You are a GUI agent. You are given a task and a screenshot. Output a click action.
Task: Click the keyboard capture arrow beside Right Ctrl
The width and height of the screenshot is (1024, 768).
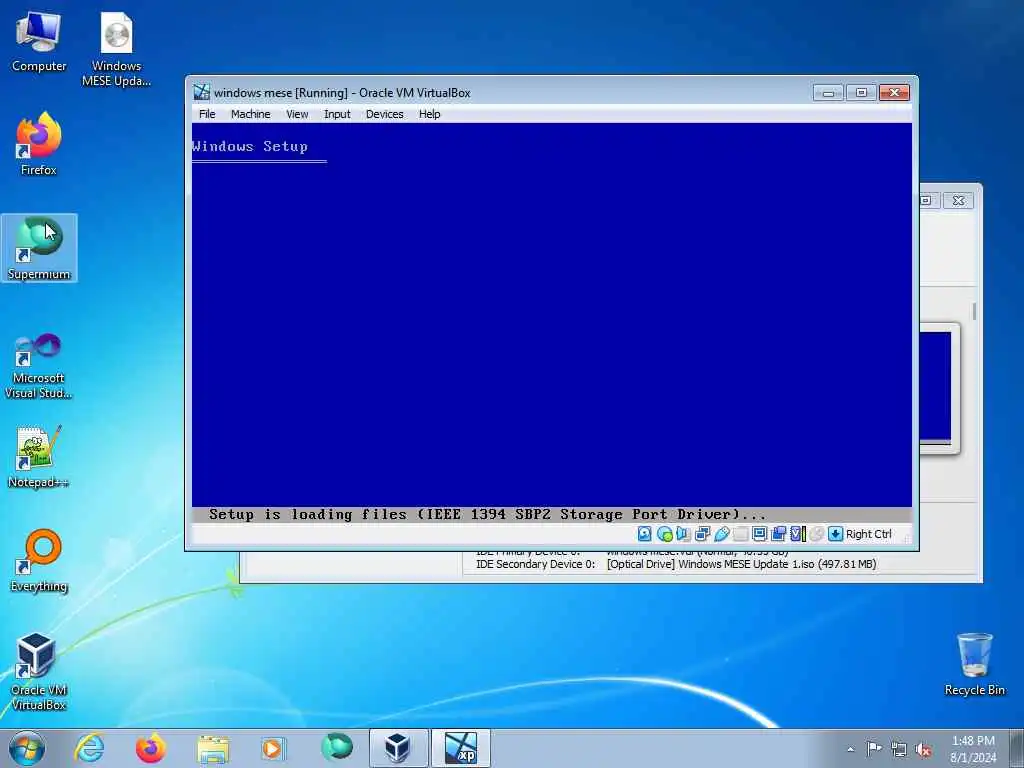(835, 534)
